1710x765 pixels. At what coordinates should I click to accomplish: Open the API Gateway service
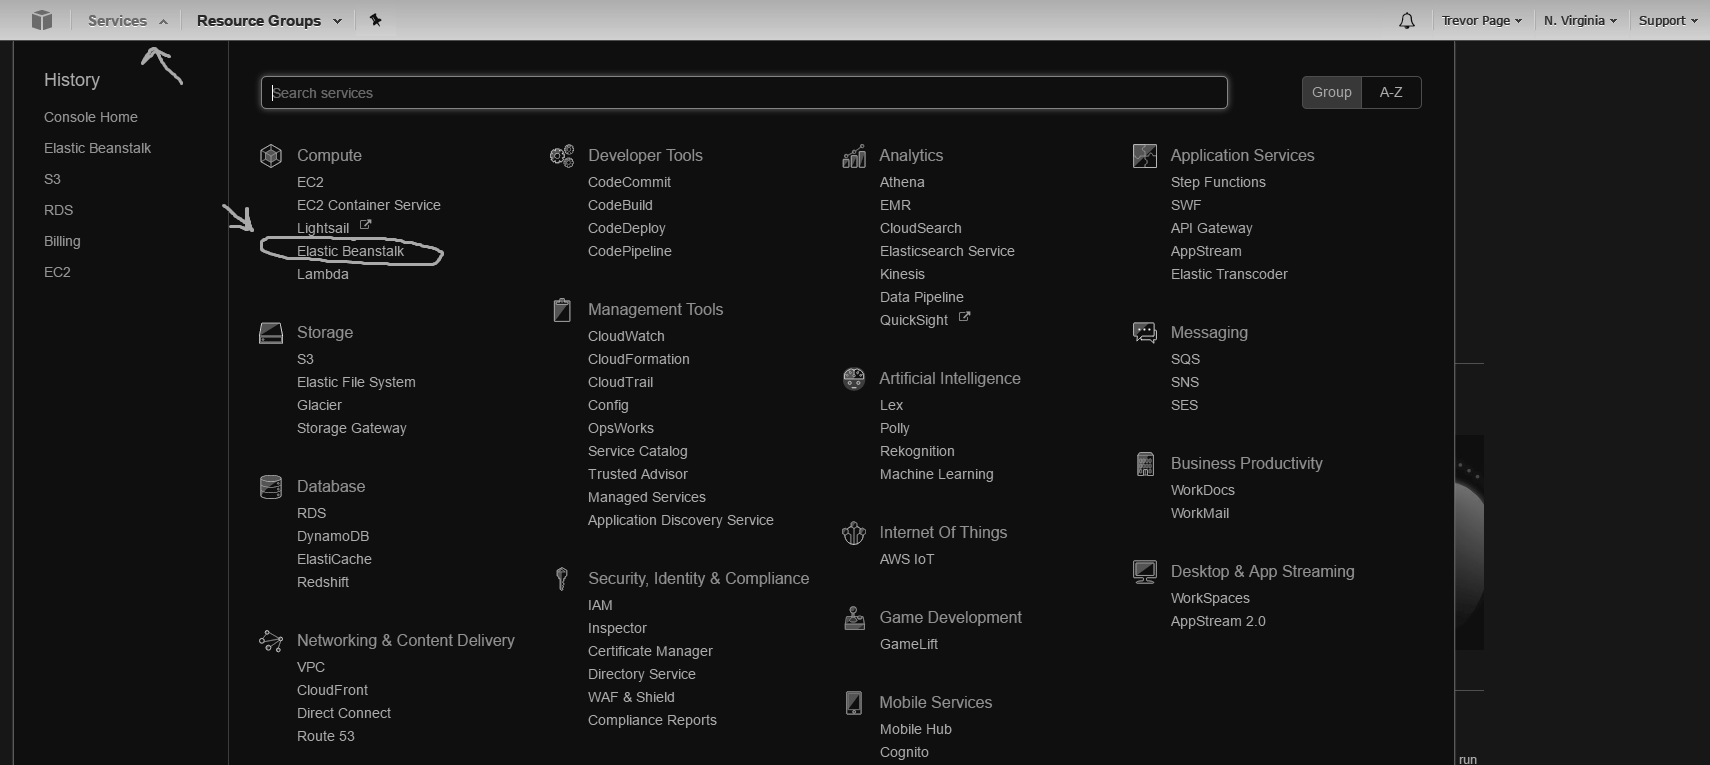(x=1211, y=228)
